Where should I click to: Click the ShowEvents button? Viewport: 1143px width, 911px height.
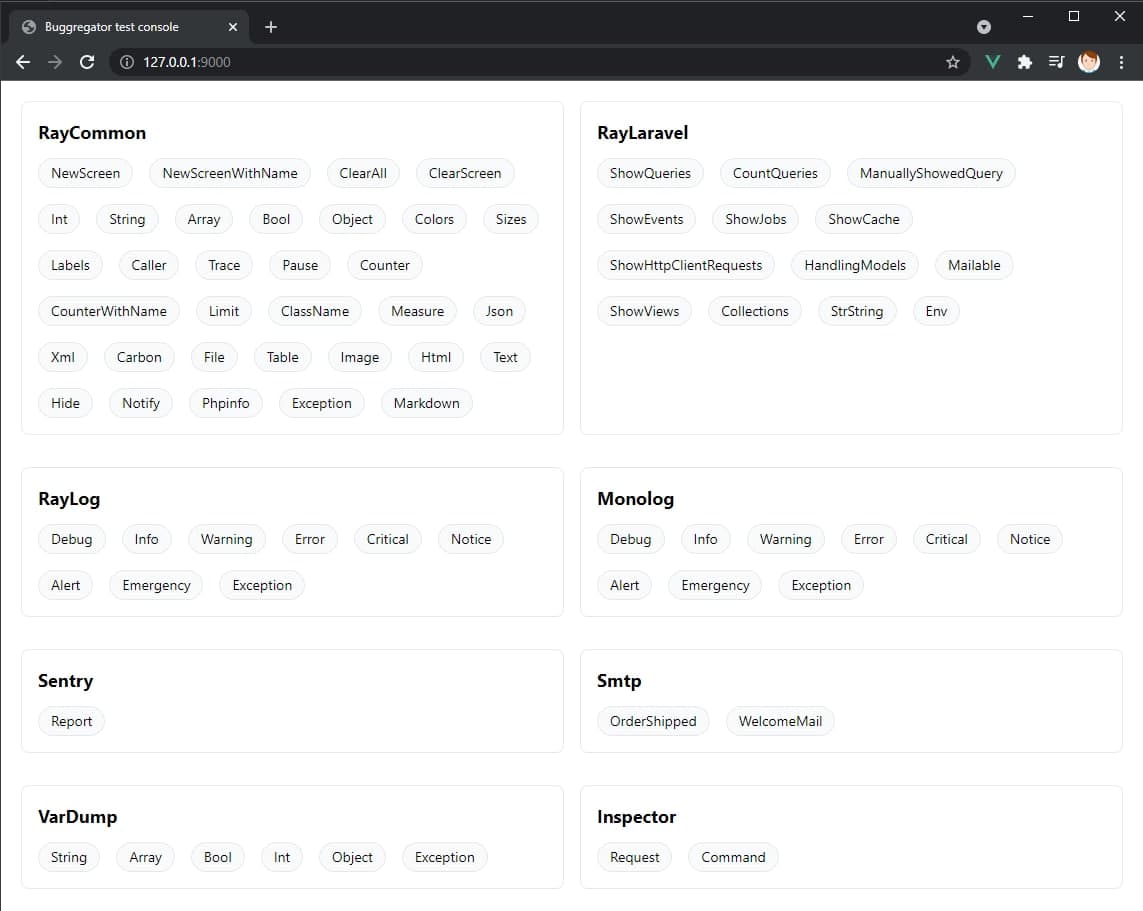[647, 219]
